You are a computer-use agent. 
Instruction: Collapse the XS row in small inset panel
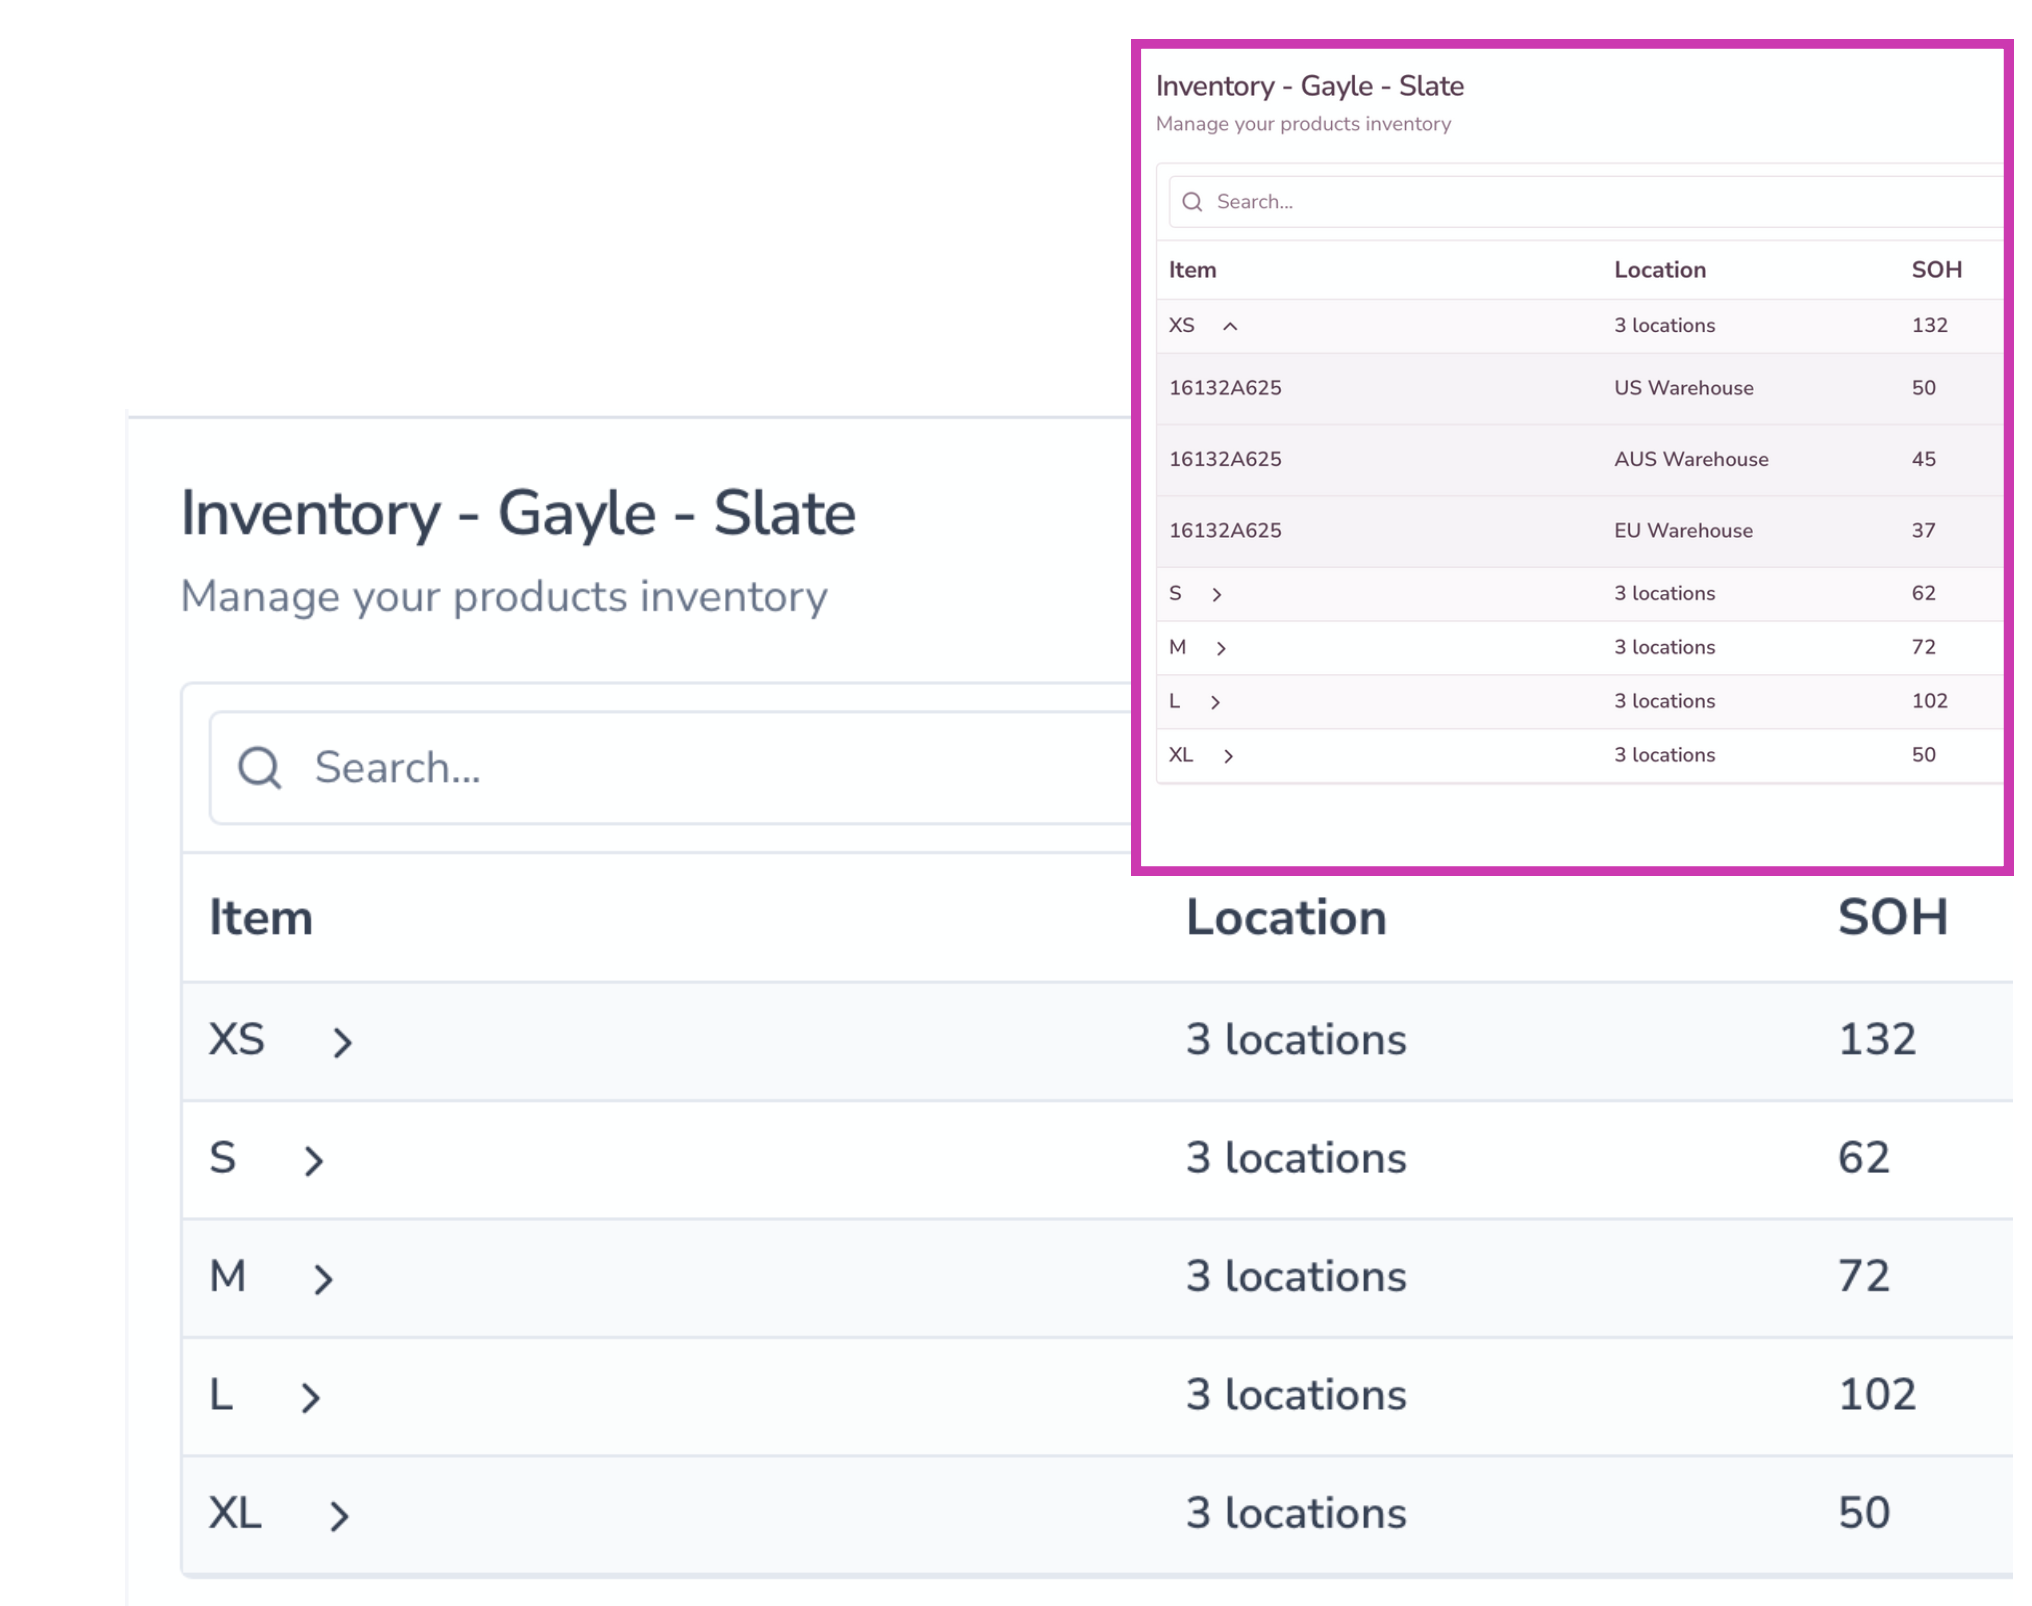(x=1230, y=326)
